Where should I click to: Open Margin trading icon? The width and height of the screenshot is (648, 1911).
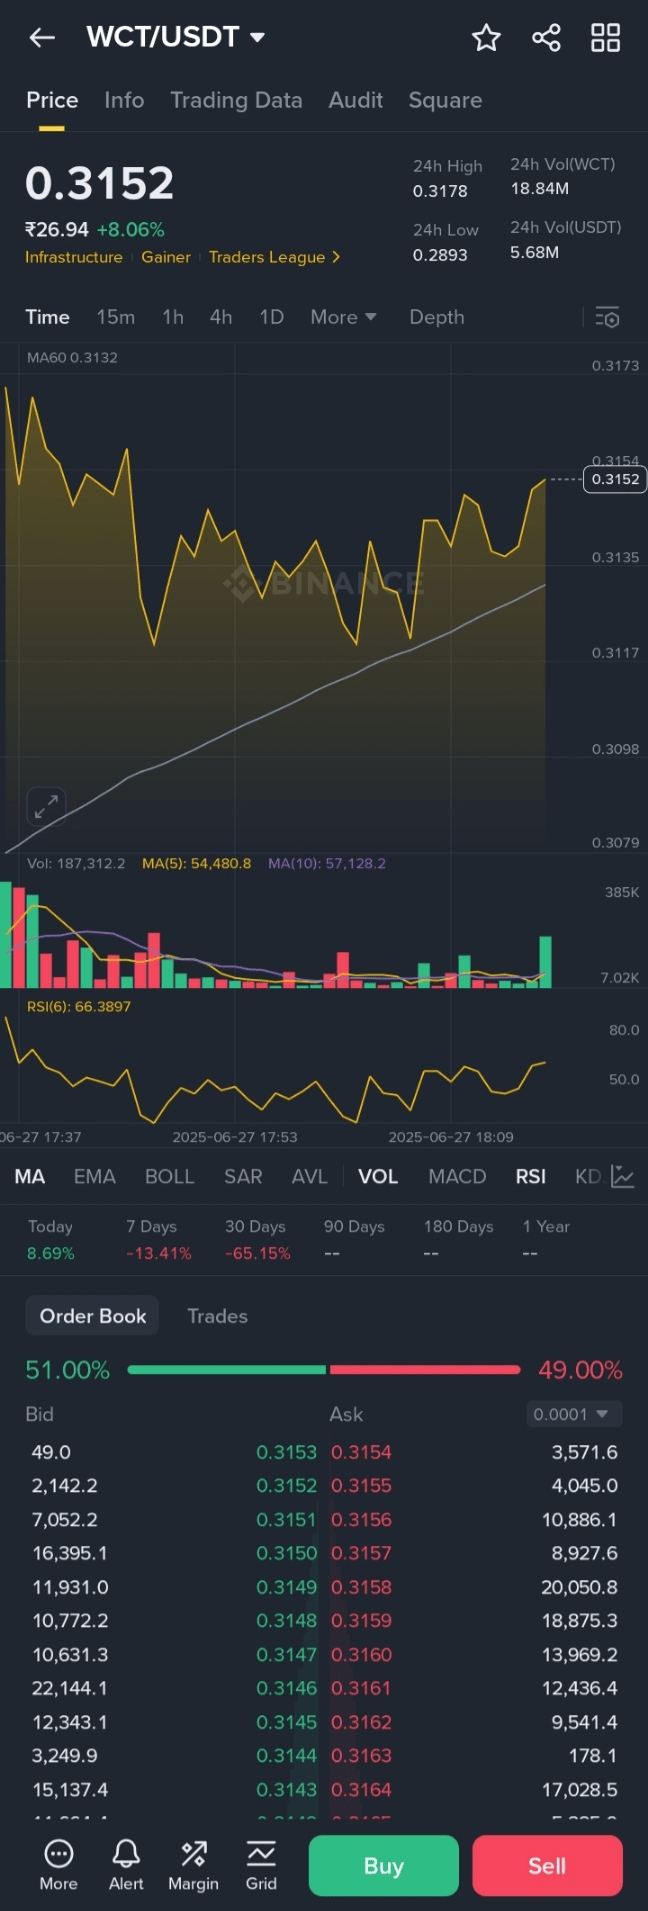(x=193, y=1866)
